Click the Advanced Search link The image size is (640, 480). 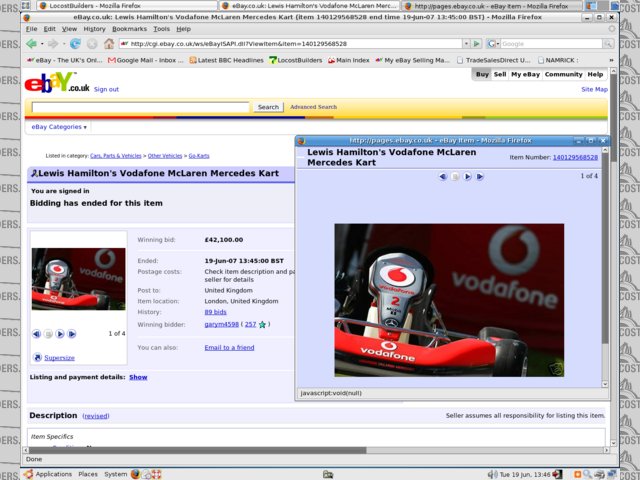click(x=313, y=107)
